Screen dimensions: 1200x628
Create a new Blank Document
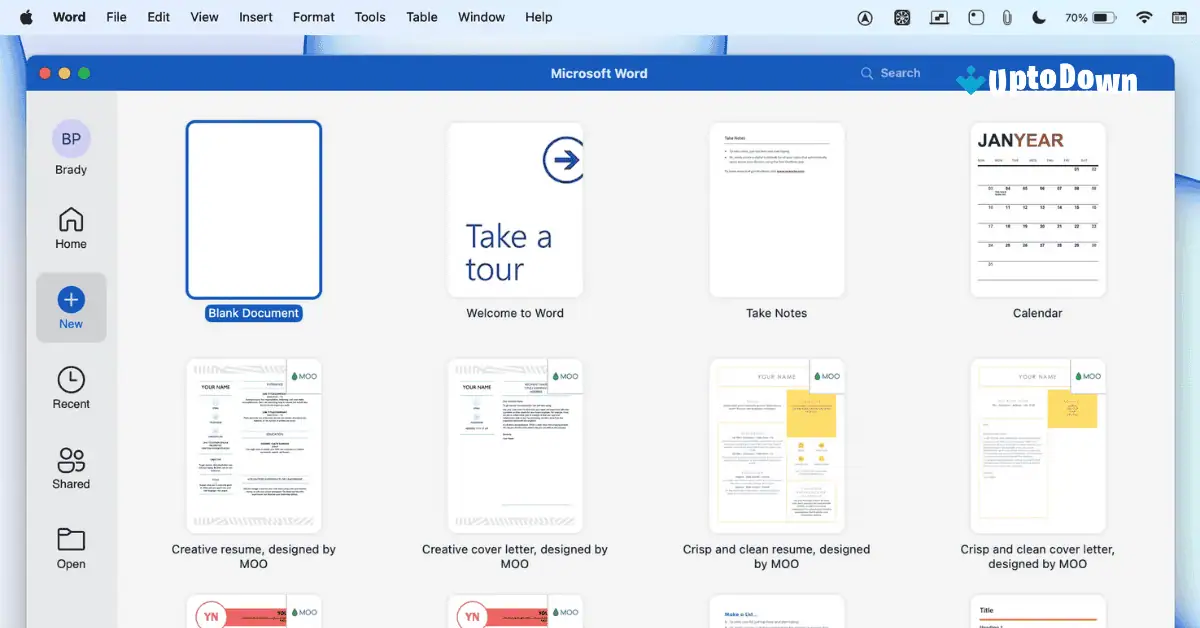[x=253, y=208]
